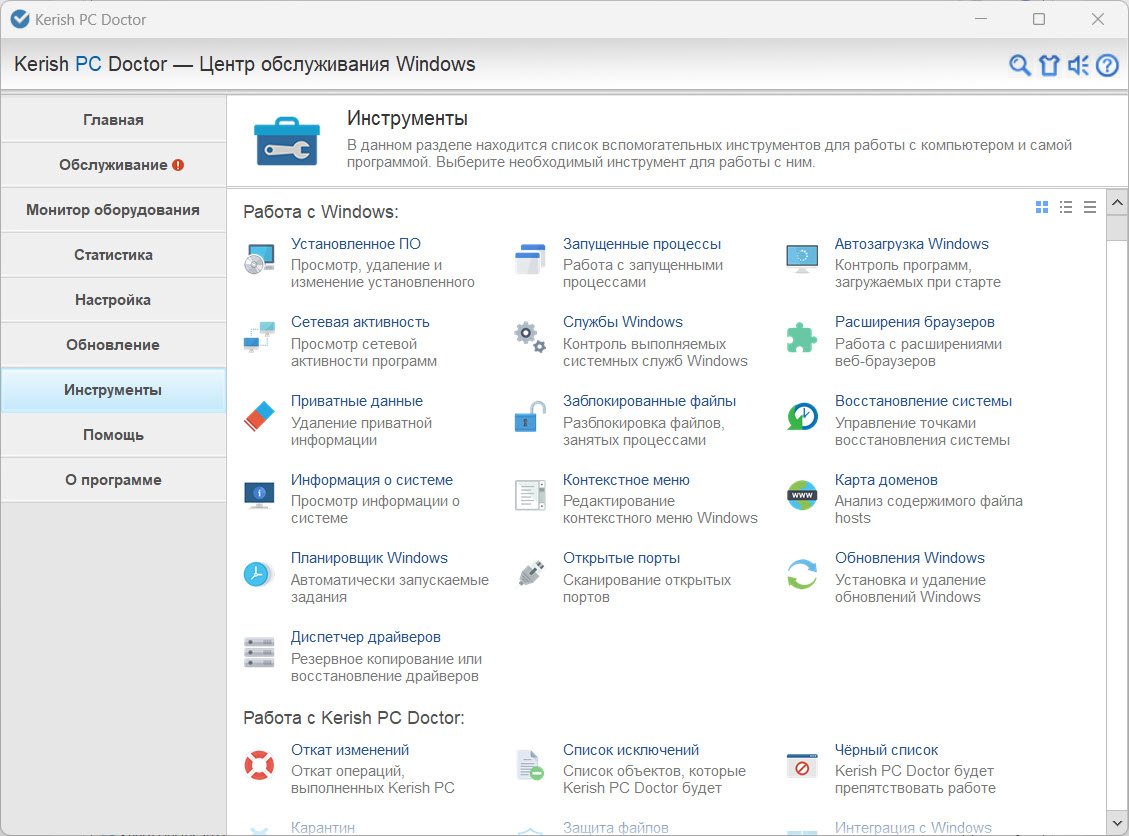
Task: Open Монитор оборудования in sidebar
Action: click(113, 210)
